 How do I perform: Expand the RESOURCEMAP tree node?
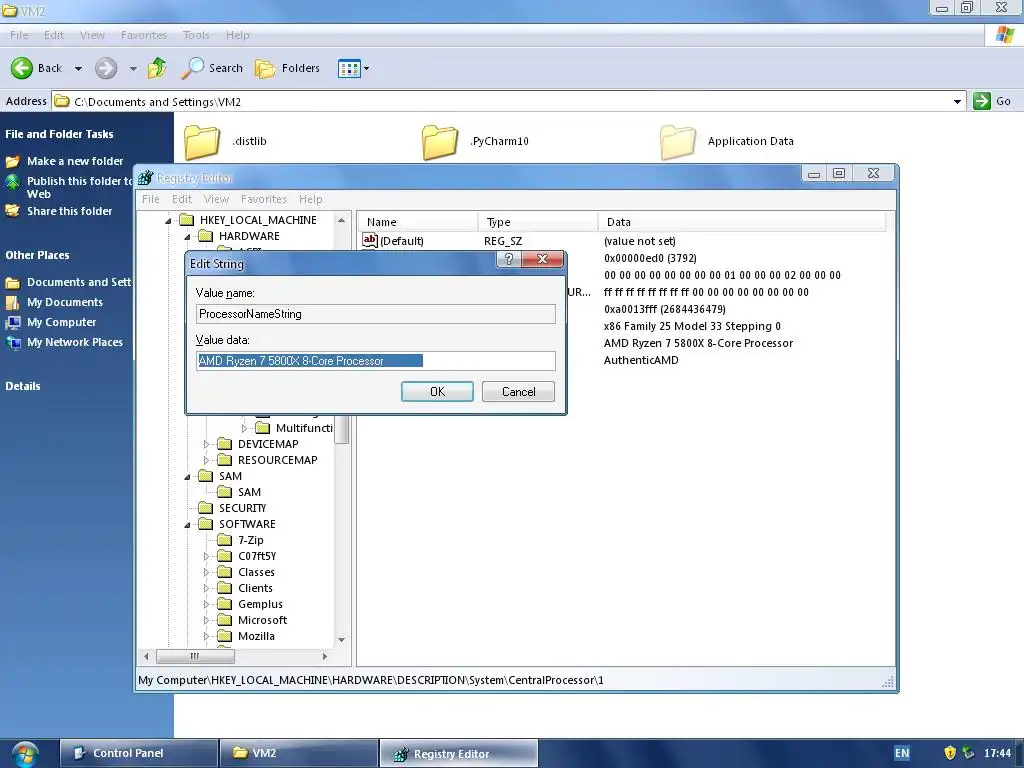tap(206, 460)
